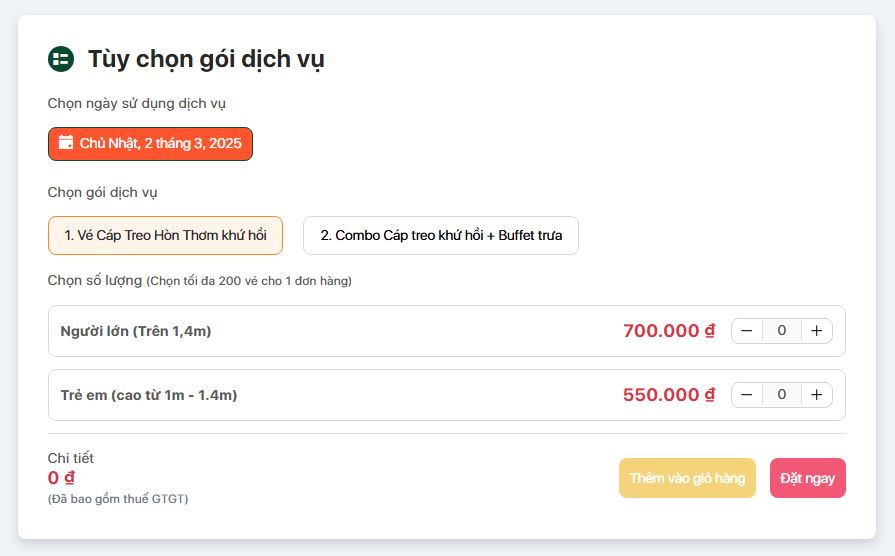Click the Tùy chọn gói dịch vụ heading
The image size is (895, 556).
point(206,59)
